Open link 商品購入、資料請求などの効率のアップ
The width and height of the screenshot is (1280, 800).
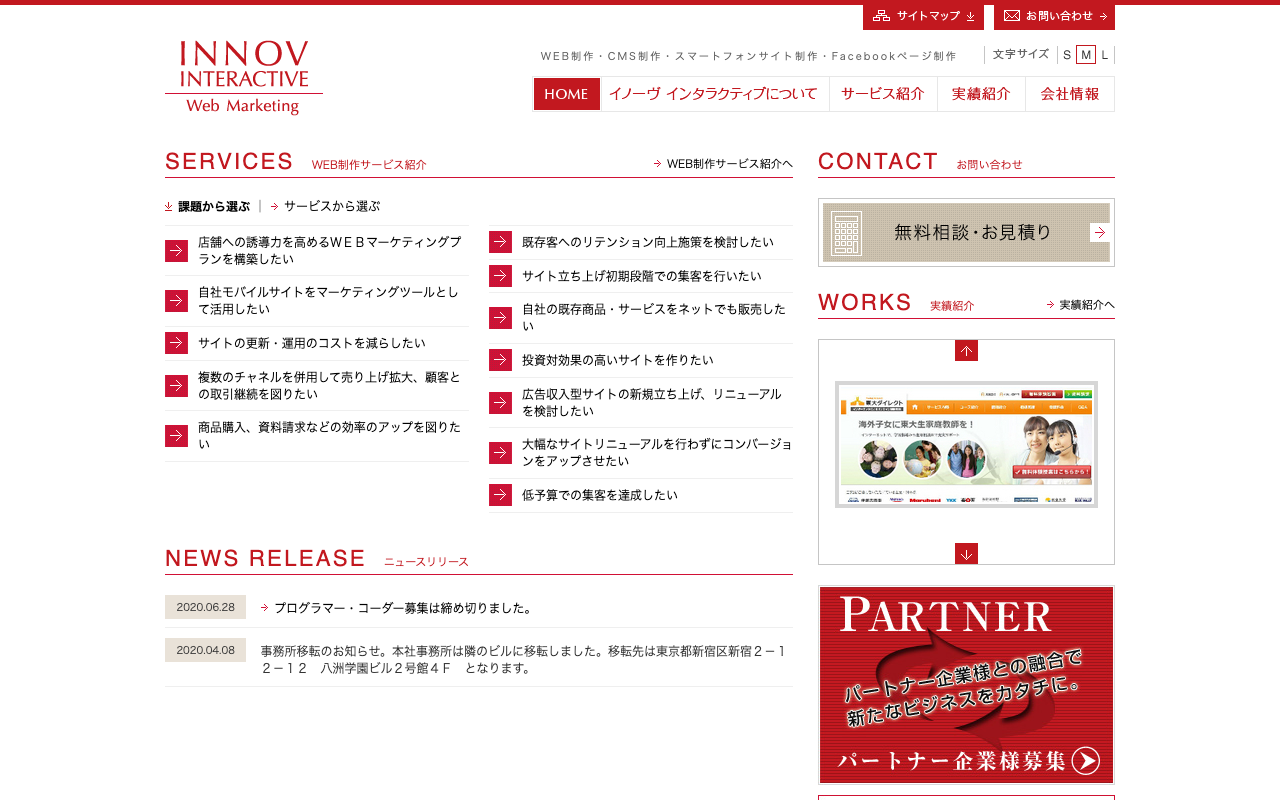330,435
